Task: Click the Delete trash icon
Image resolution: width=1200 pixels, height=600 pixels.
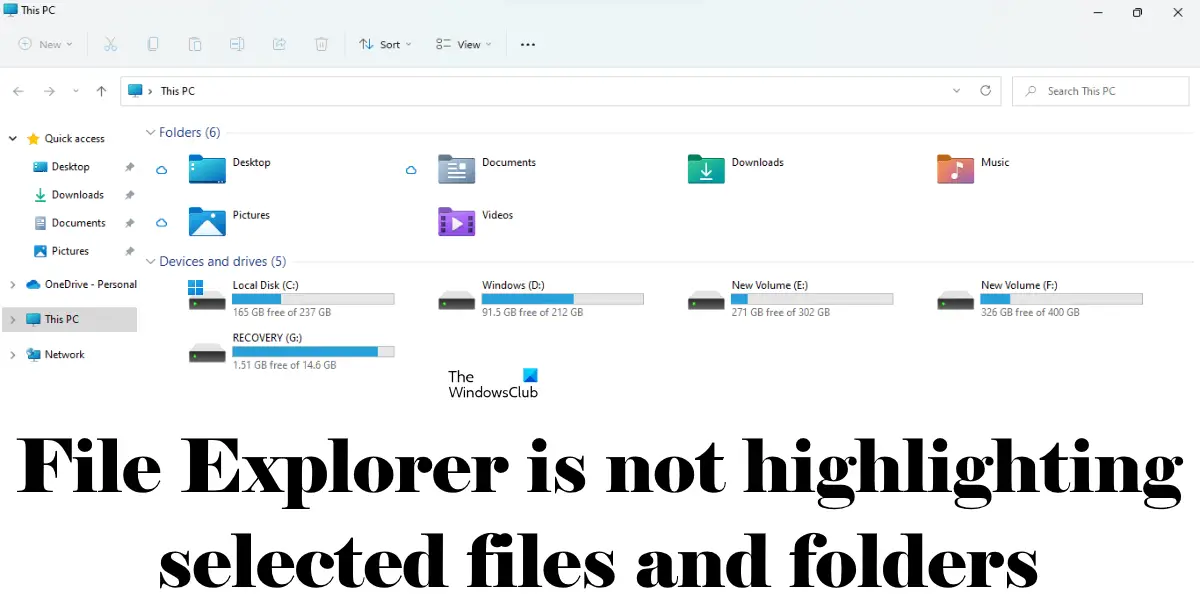Action: (321, 44)
